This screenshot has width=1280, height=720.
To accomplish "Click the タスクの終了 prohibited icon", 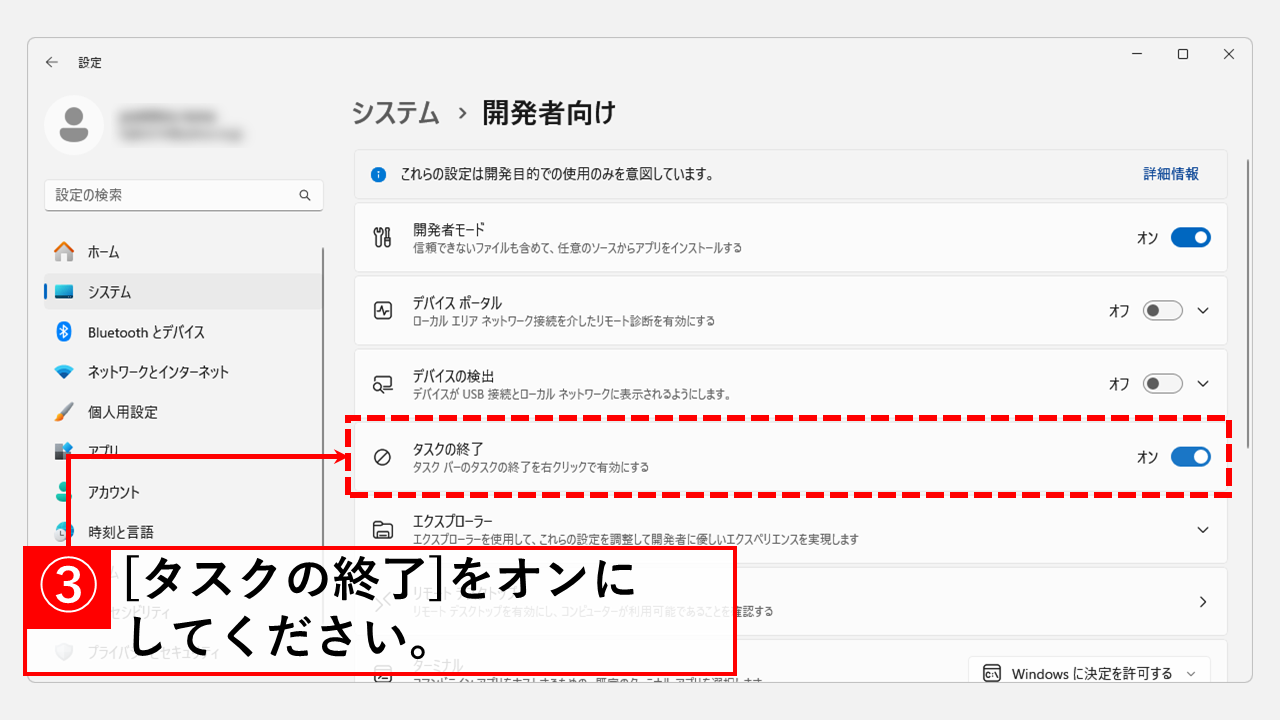I will click(382, 457).
